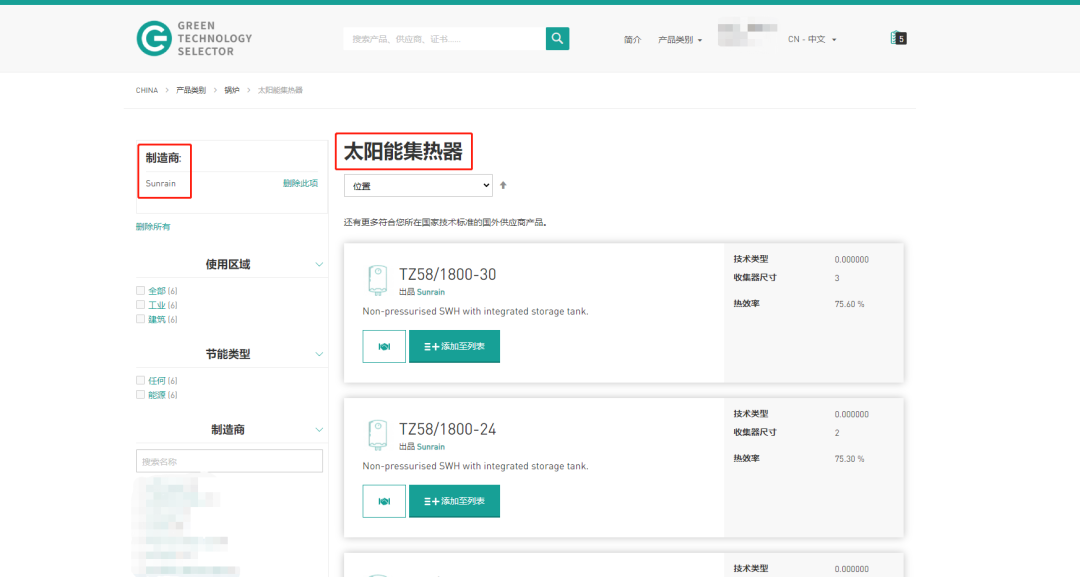
Task: Open the 简介 menu item
Action: (x=632, y=40)
